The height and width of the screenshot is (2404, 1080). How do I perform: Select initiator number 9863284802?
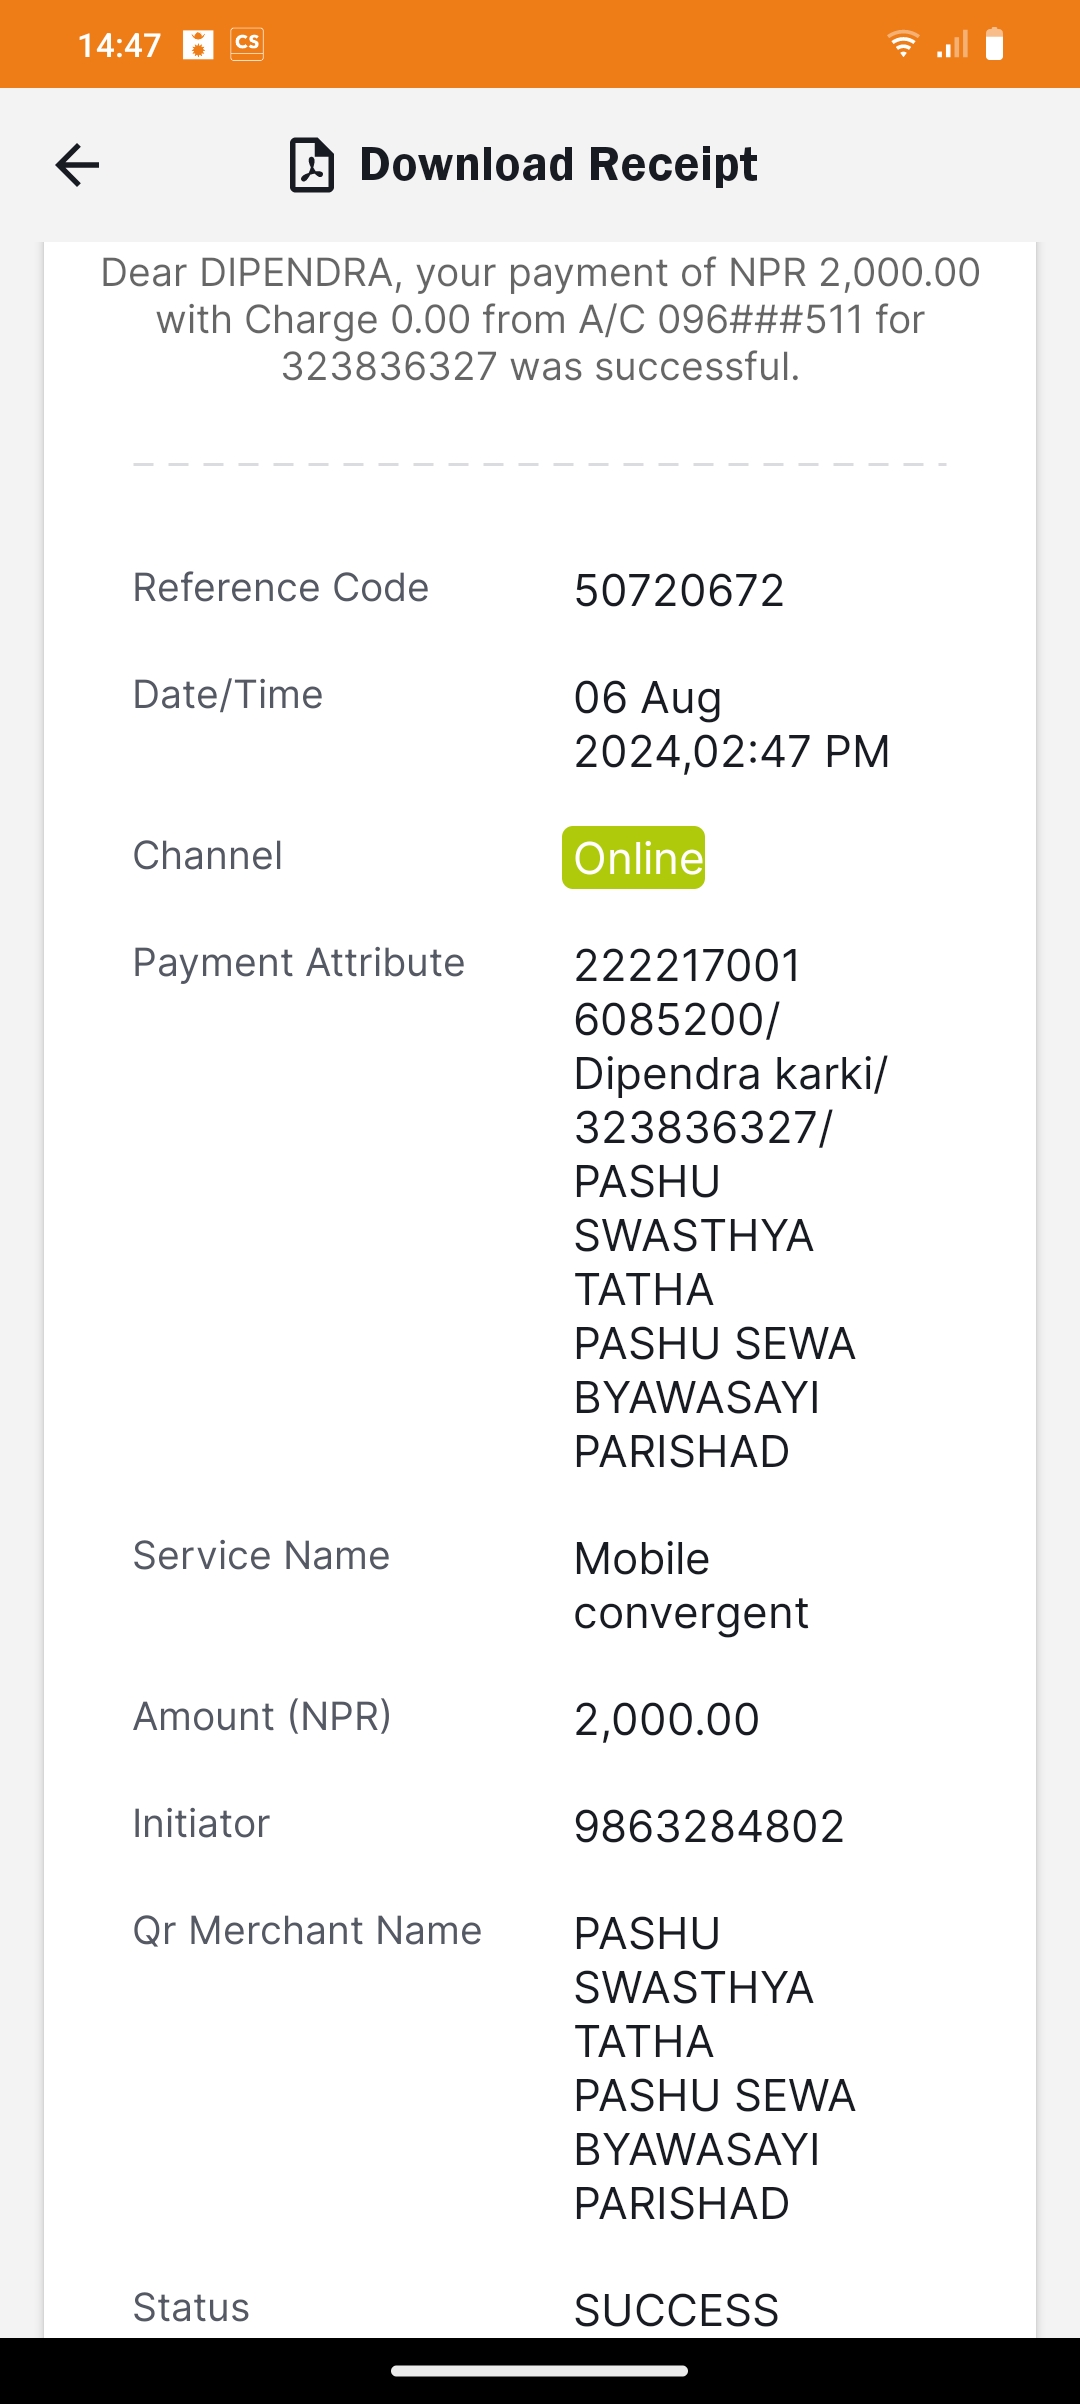pyautogui.click(x=709, y=1826)
